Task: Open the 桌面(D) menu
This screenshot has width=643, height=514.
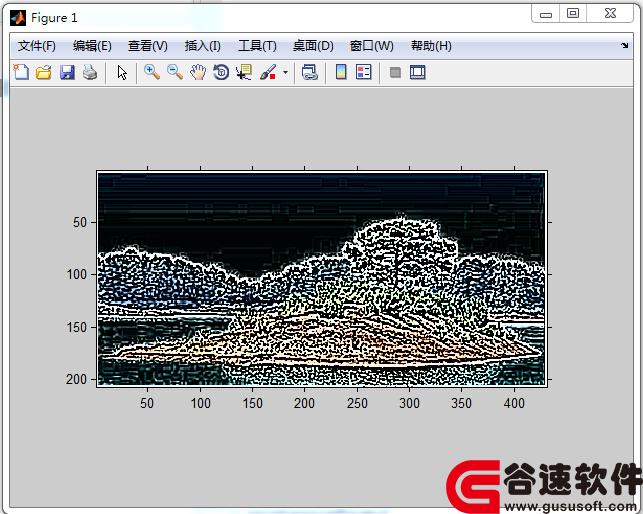Action: click(313, 46)
